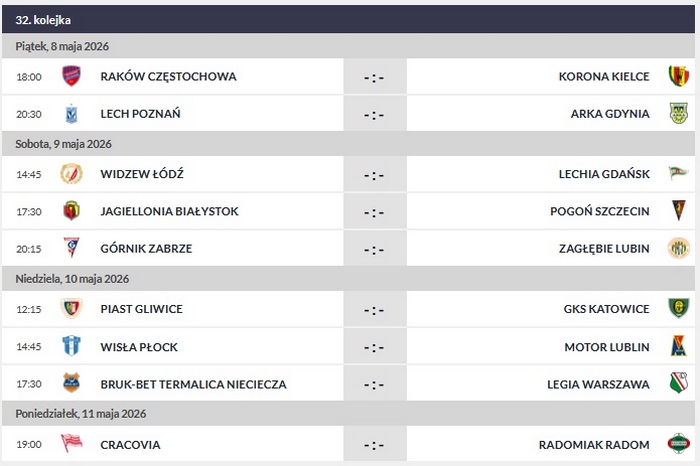
Task: Click the Pogoń Szczecin triangular crest
Action: 679,211
